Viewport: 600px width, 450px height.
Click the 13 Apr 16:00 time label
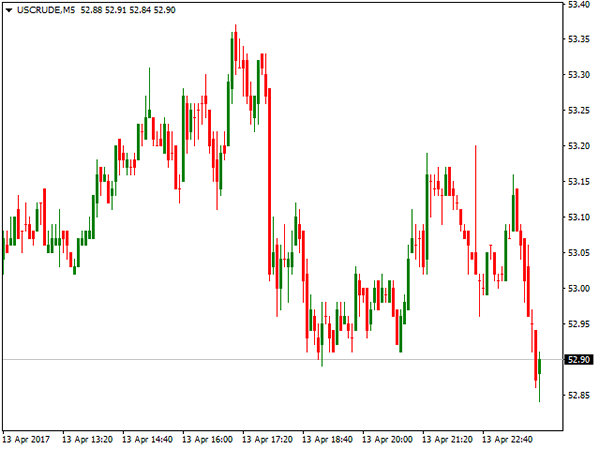pos(207,439)
